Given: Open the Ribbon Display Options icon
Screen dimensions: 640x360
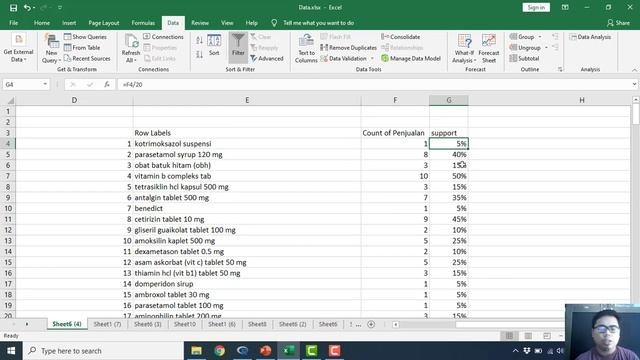Looking at the screenshot, I should 565,7.
